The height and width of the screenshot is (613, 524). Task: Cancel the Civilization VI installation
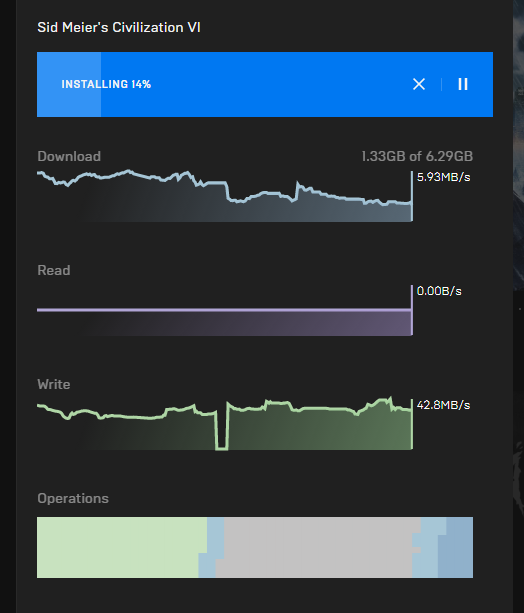pos(419,84)
